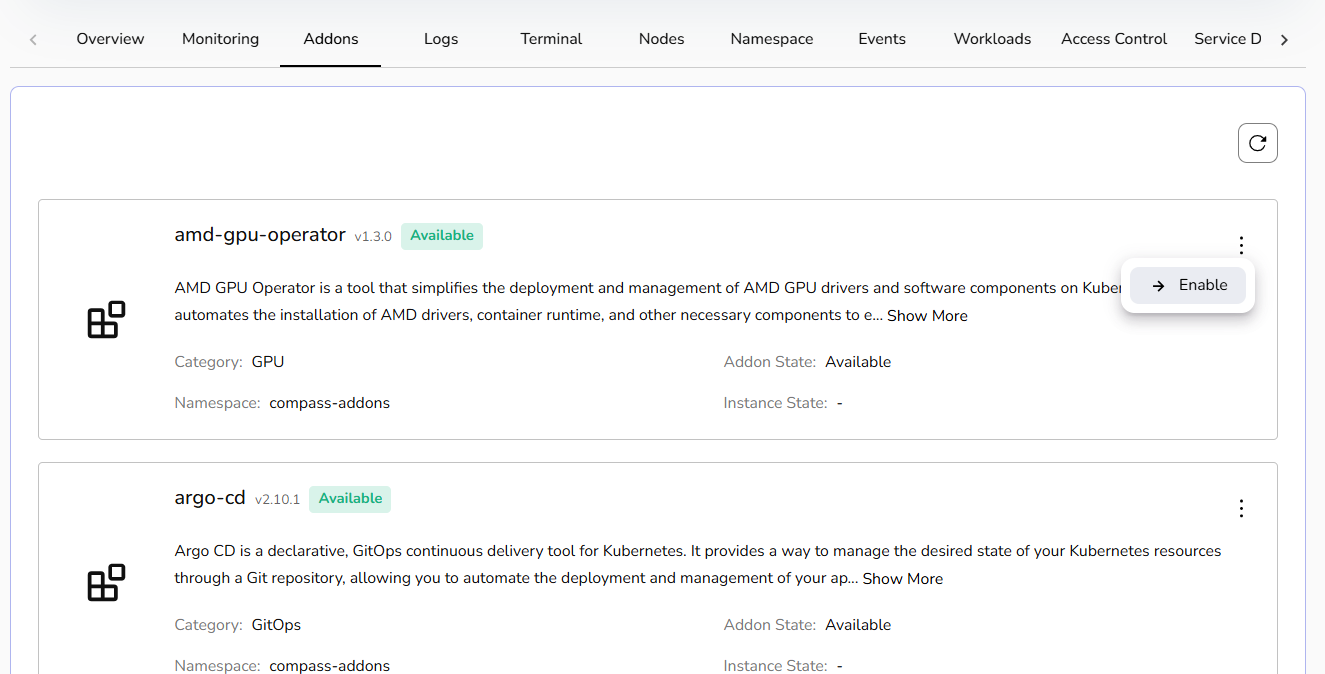Click the argo-cd addon icon
This screenshot has height=674, width=1325.
pyautogui.click(x=106, y=582)
